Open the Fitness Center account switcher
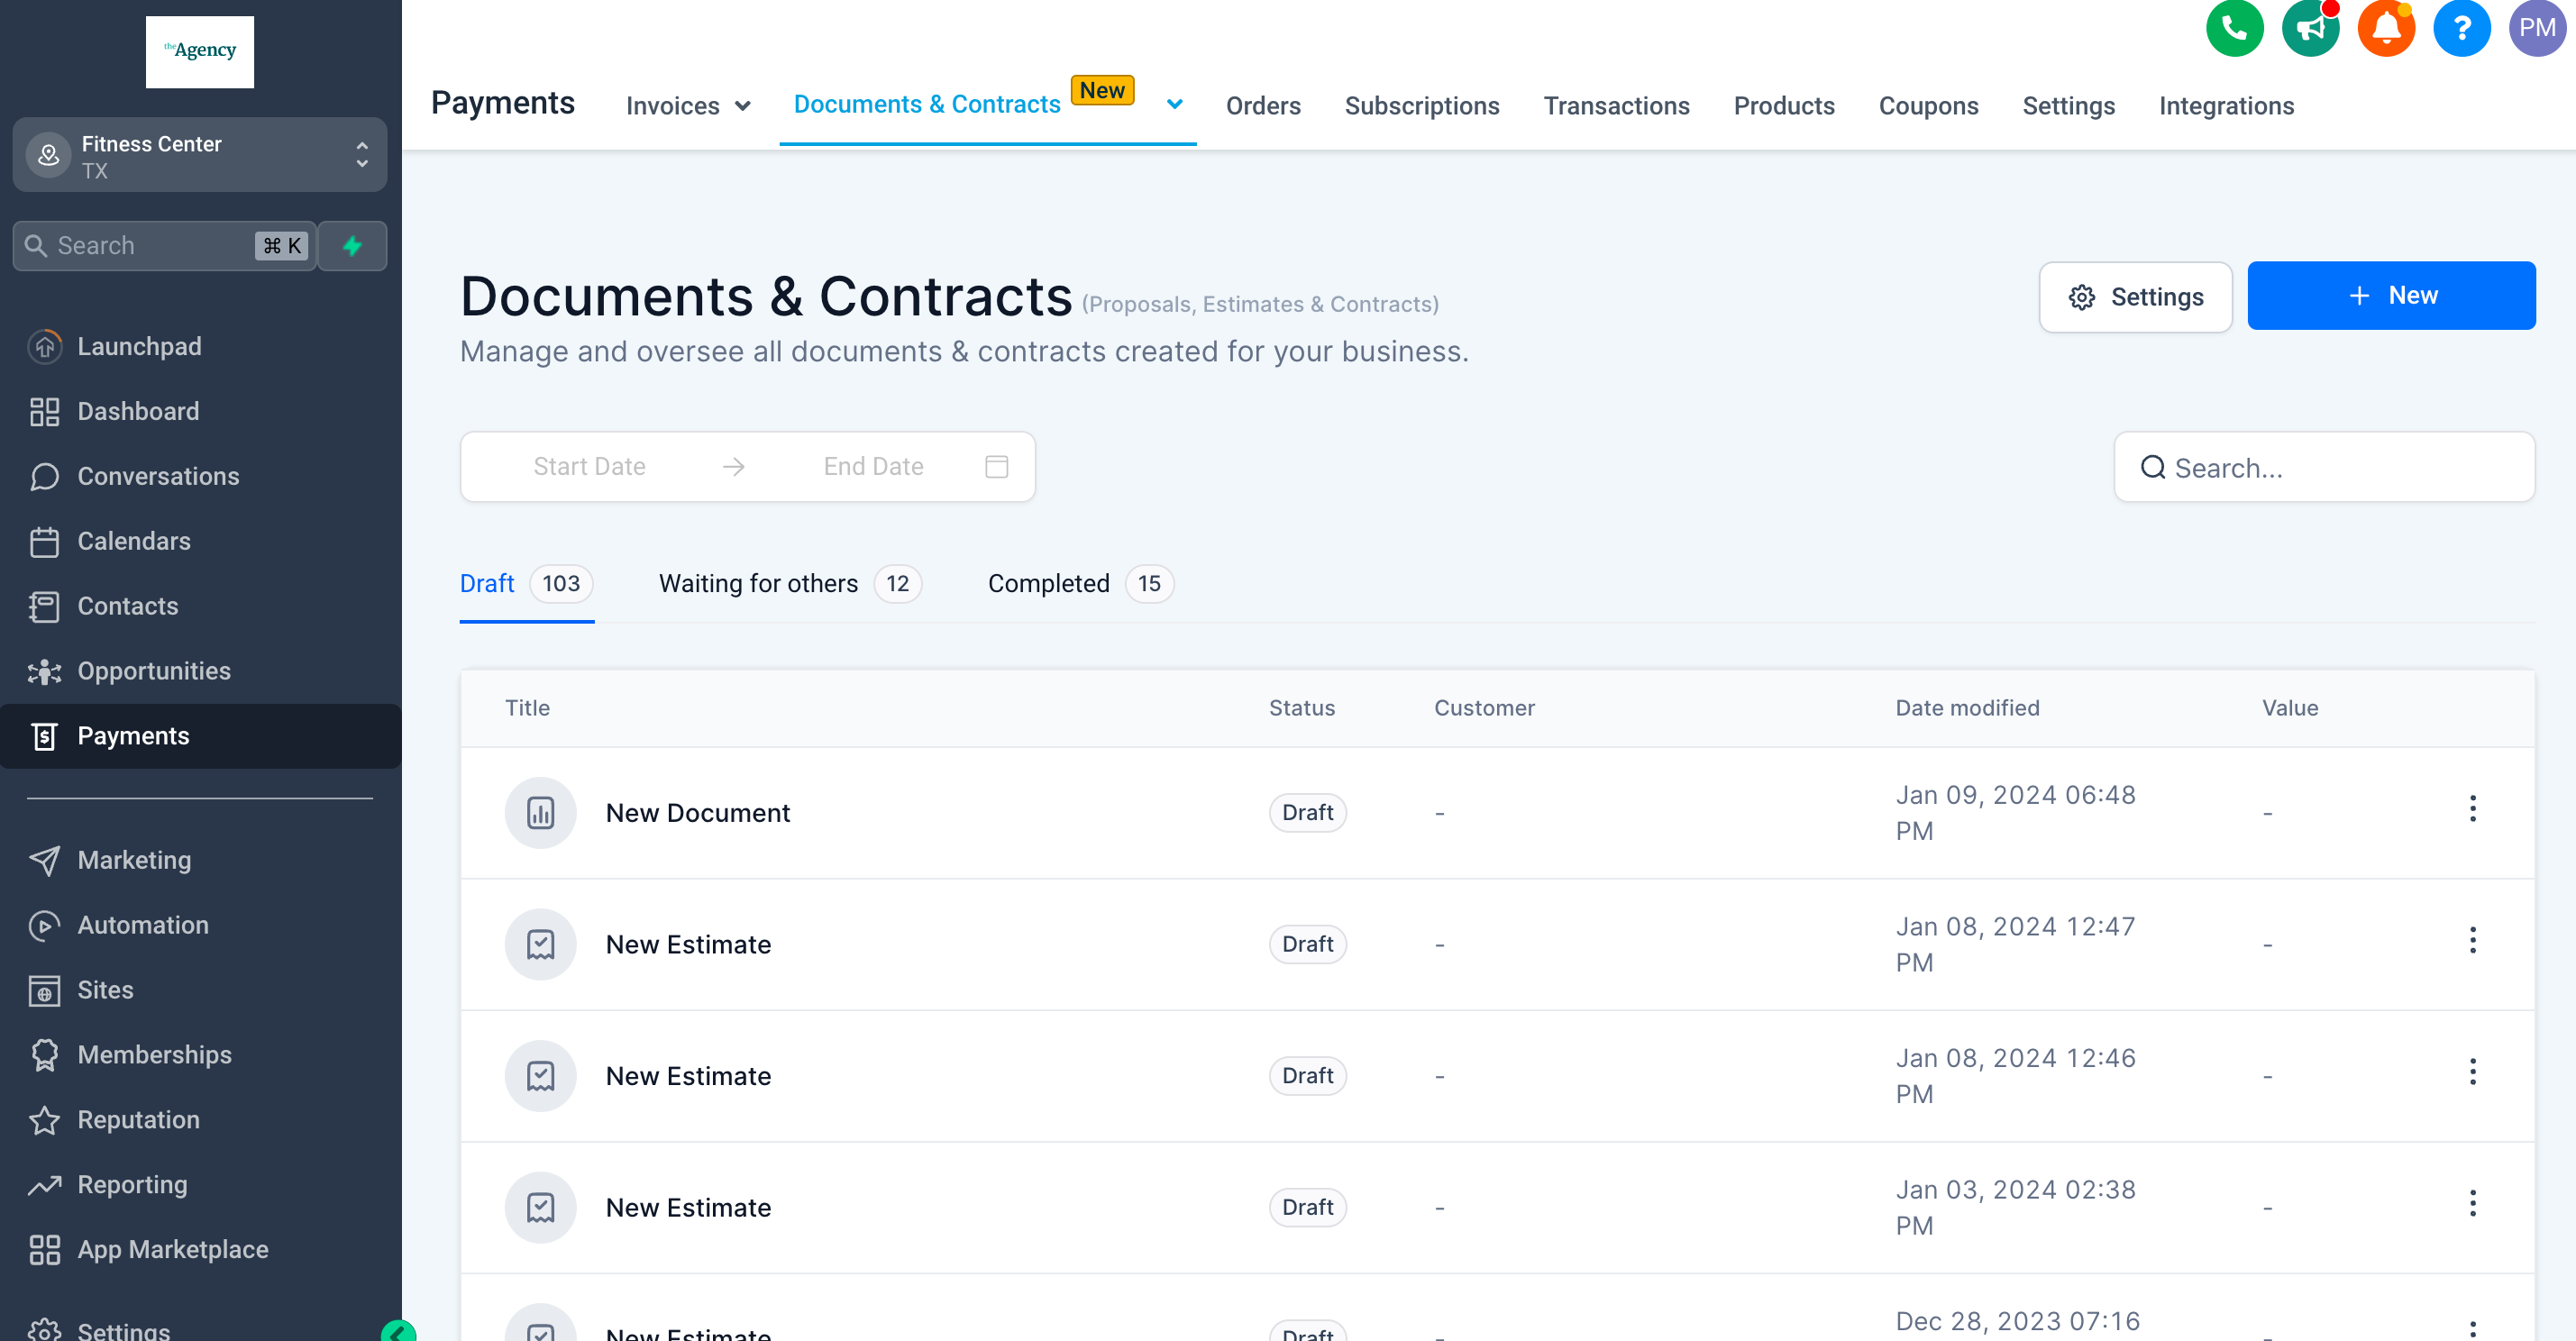The width and height of the screenshot is (2576, 1341). point(199,156)
